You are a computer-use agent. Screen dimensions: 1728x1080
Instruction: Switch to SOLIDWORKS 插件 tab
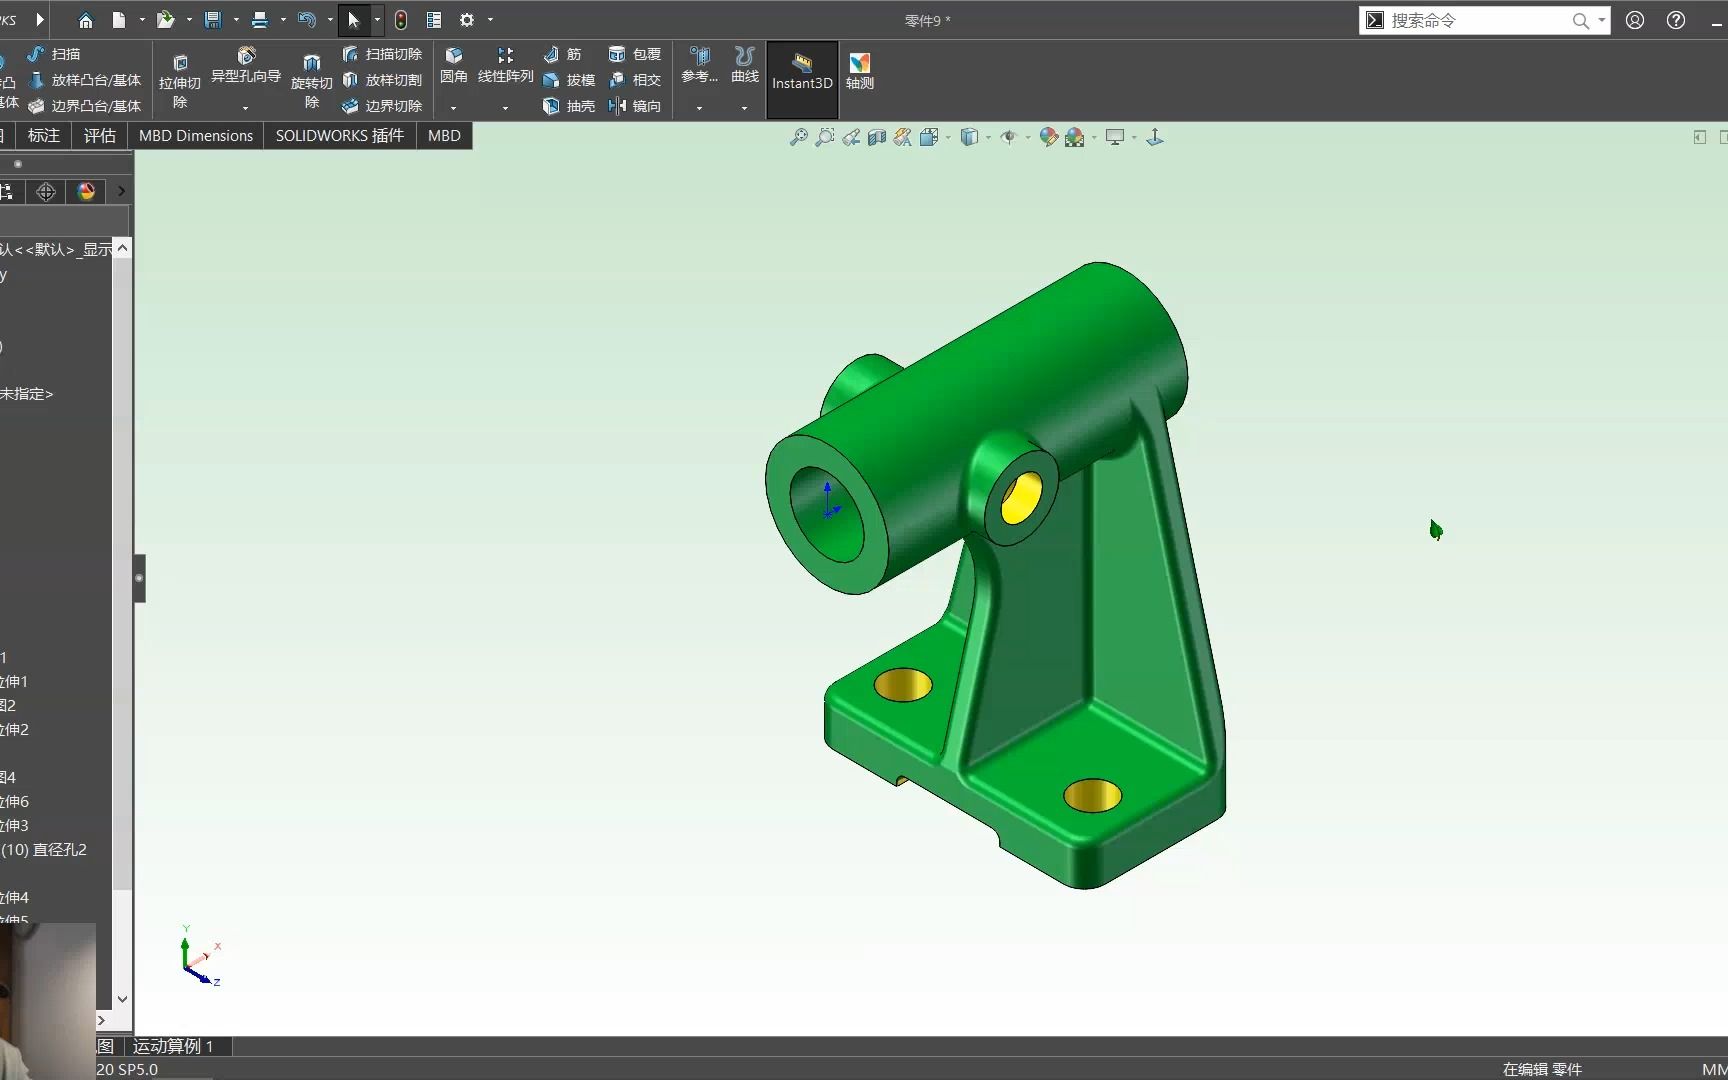(340, 136)
